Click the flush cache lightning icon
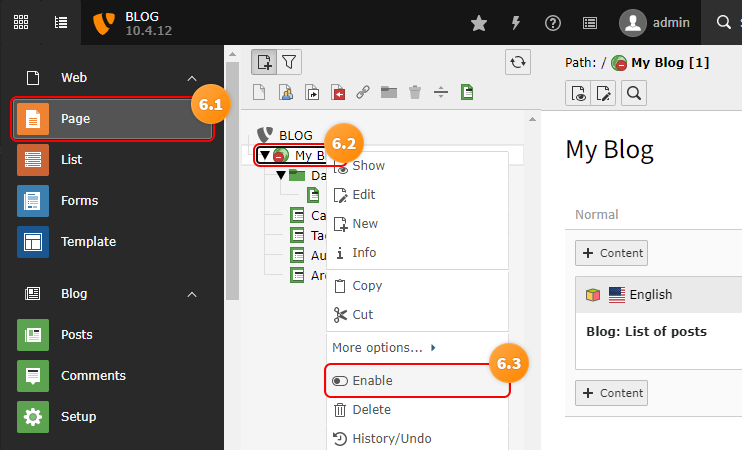Screen dimensions: 742x450 point(516,23)
